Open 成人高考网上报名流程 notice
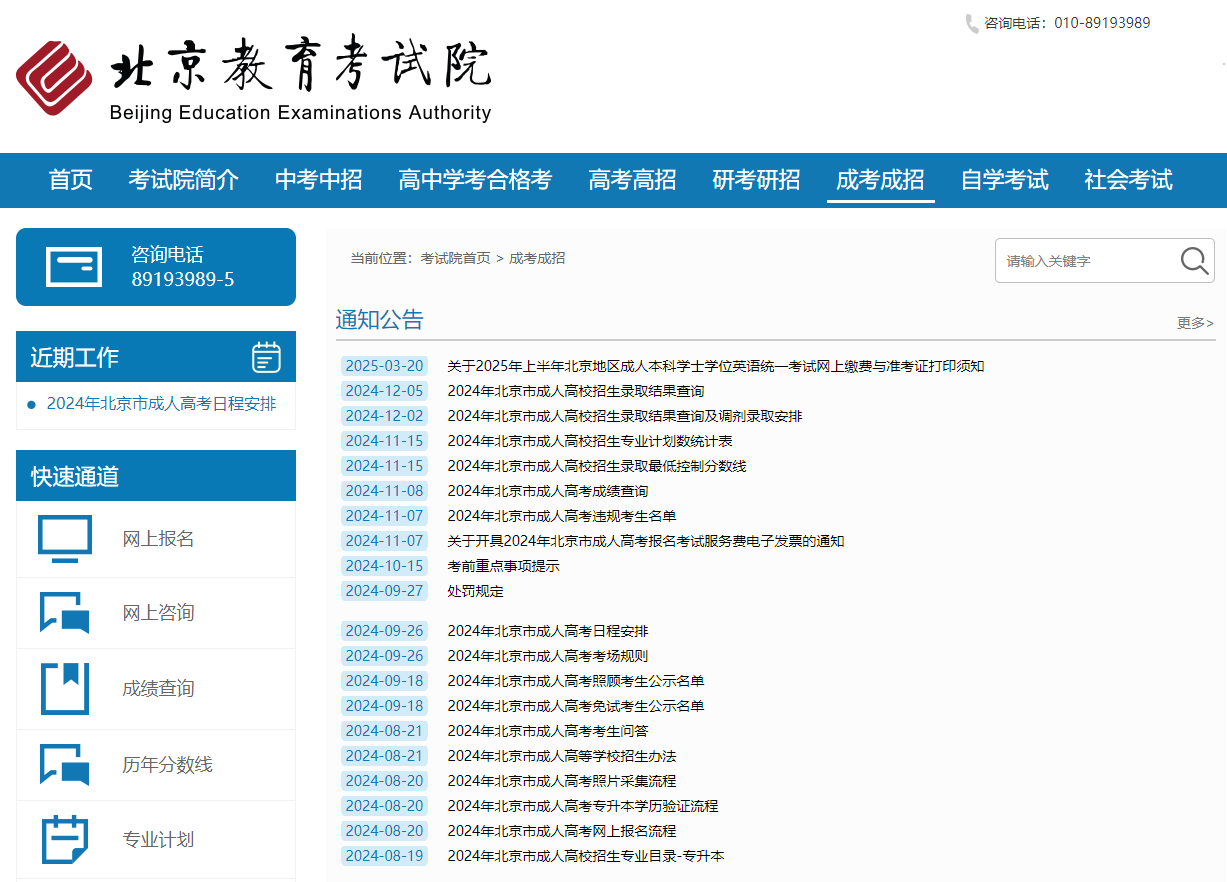1227x882 pixels. pos(562,831)
